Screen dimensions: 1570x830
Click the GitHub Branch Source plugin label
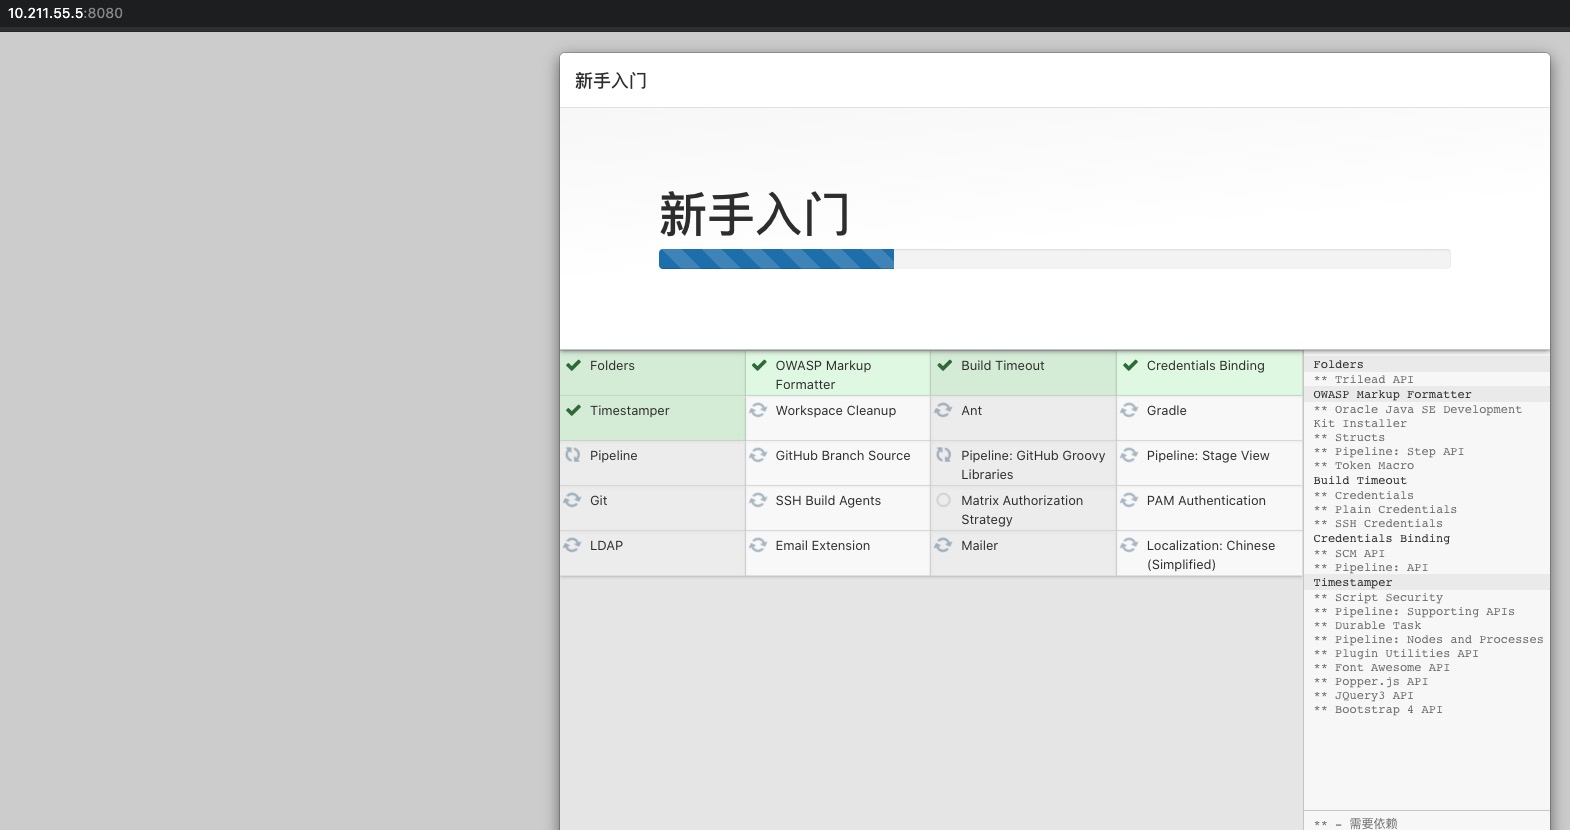click(842, 456)
